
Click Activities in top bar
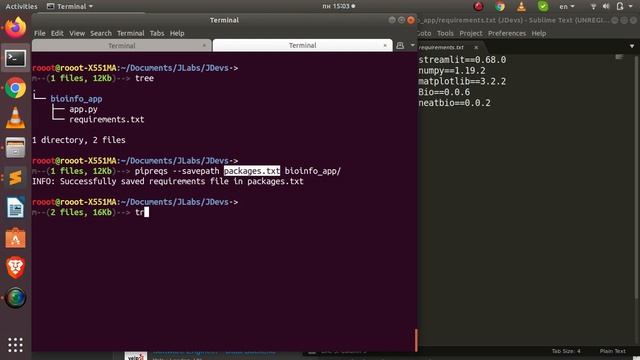point(21,7)
